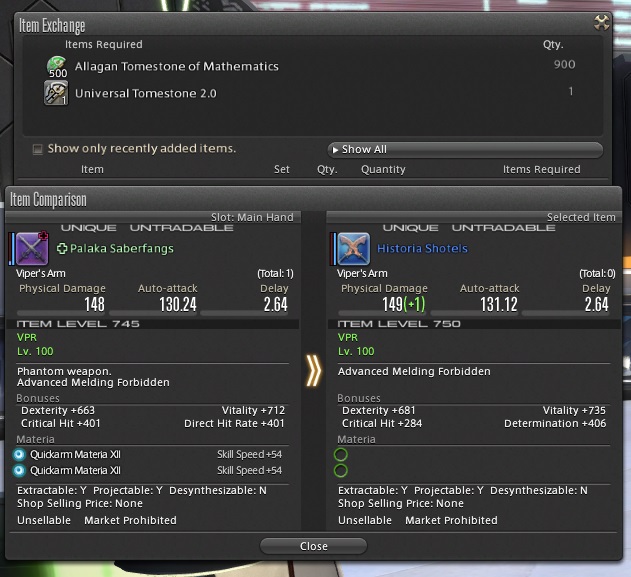
Task: Click the 'Vitality +712' bonus
Action: click(254, 410)
